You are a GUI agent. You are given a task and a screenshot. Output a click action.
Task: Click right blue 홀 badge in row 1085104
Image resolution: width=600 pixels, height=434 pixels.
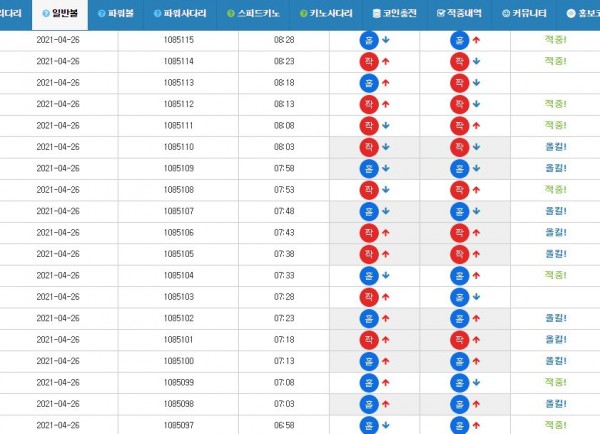pyautogui.click(x=460, y=276)
